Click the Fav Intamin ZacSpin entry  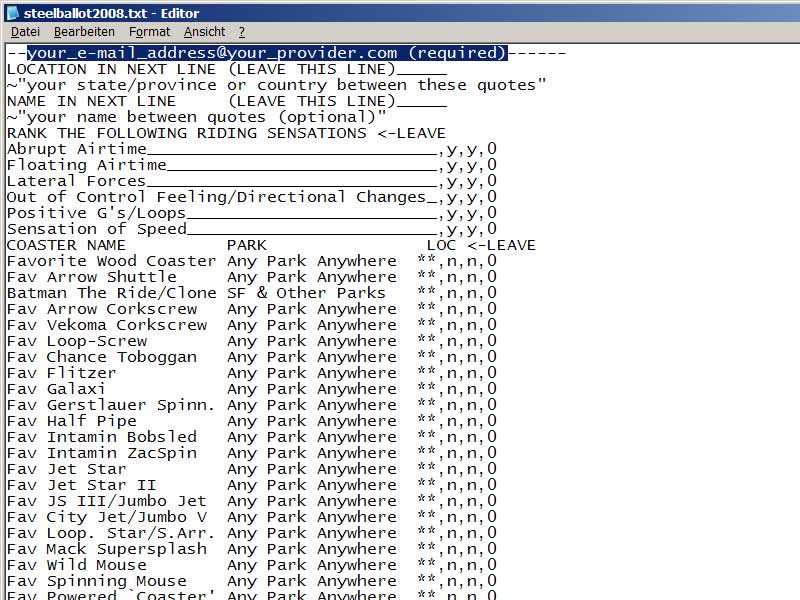102,453
